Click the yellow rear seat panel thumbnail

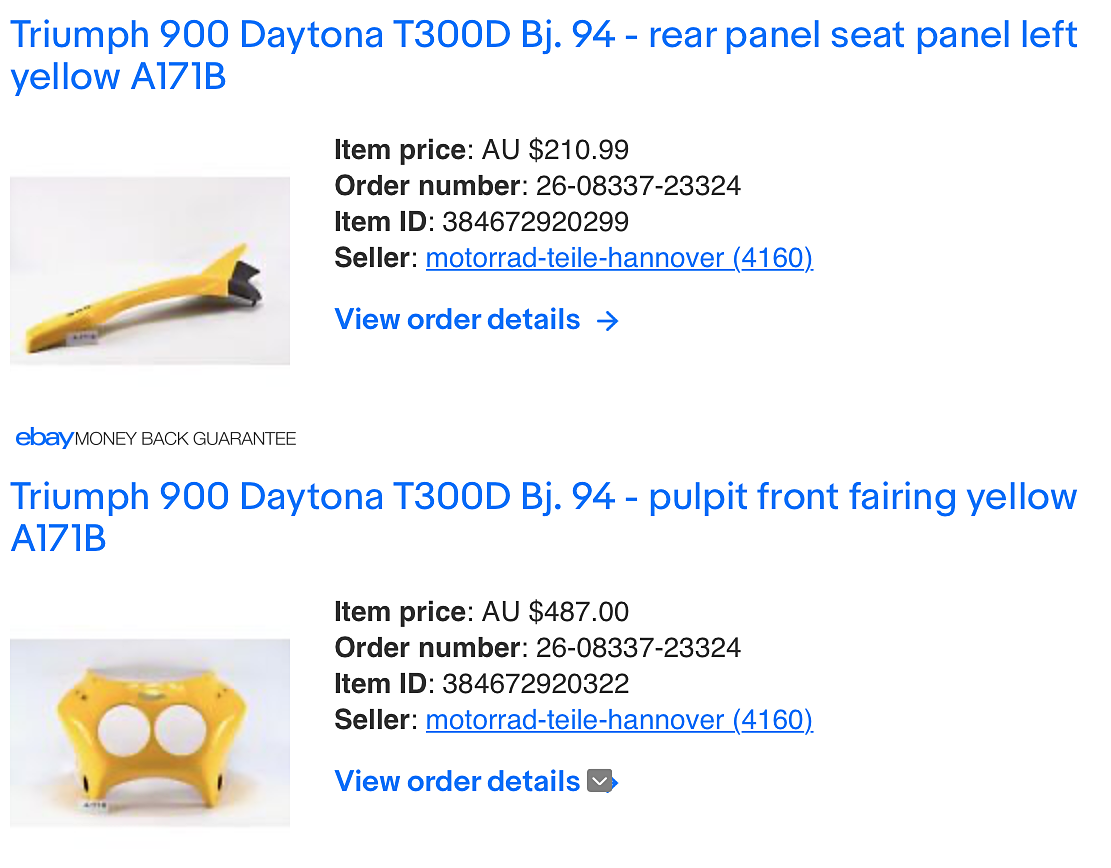[x=150, y=271]
